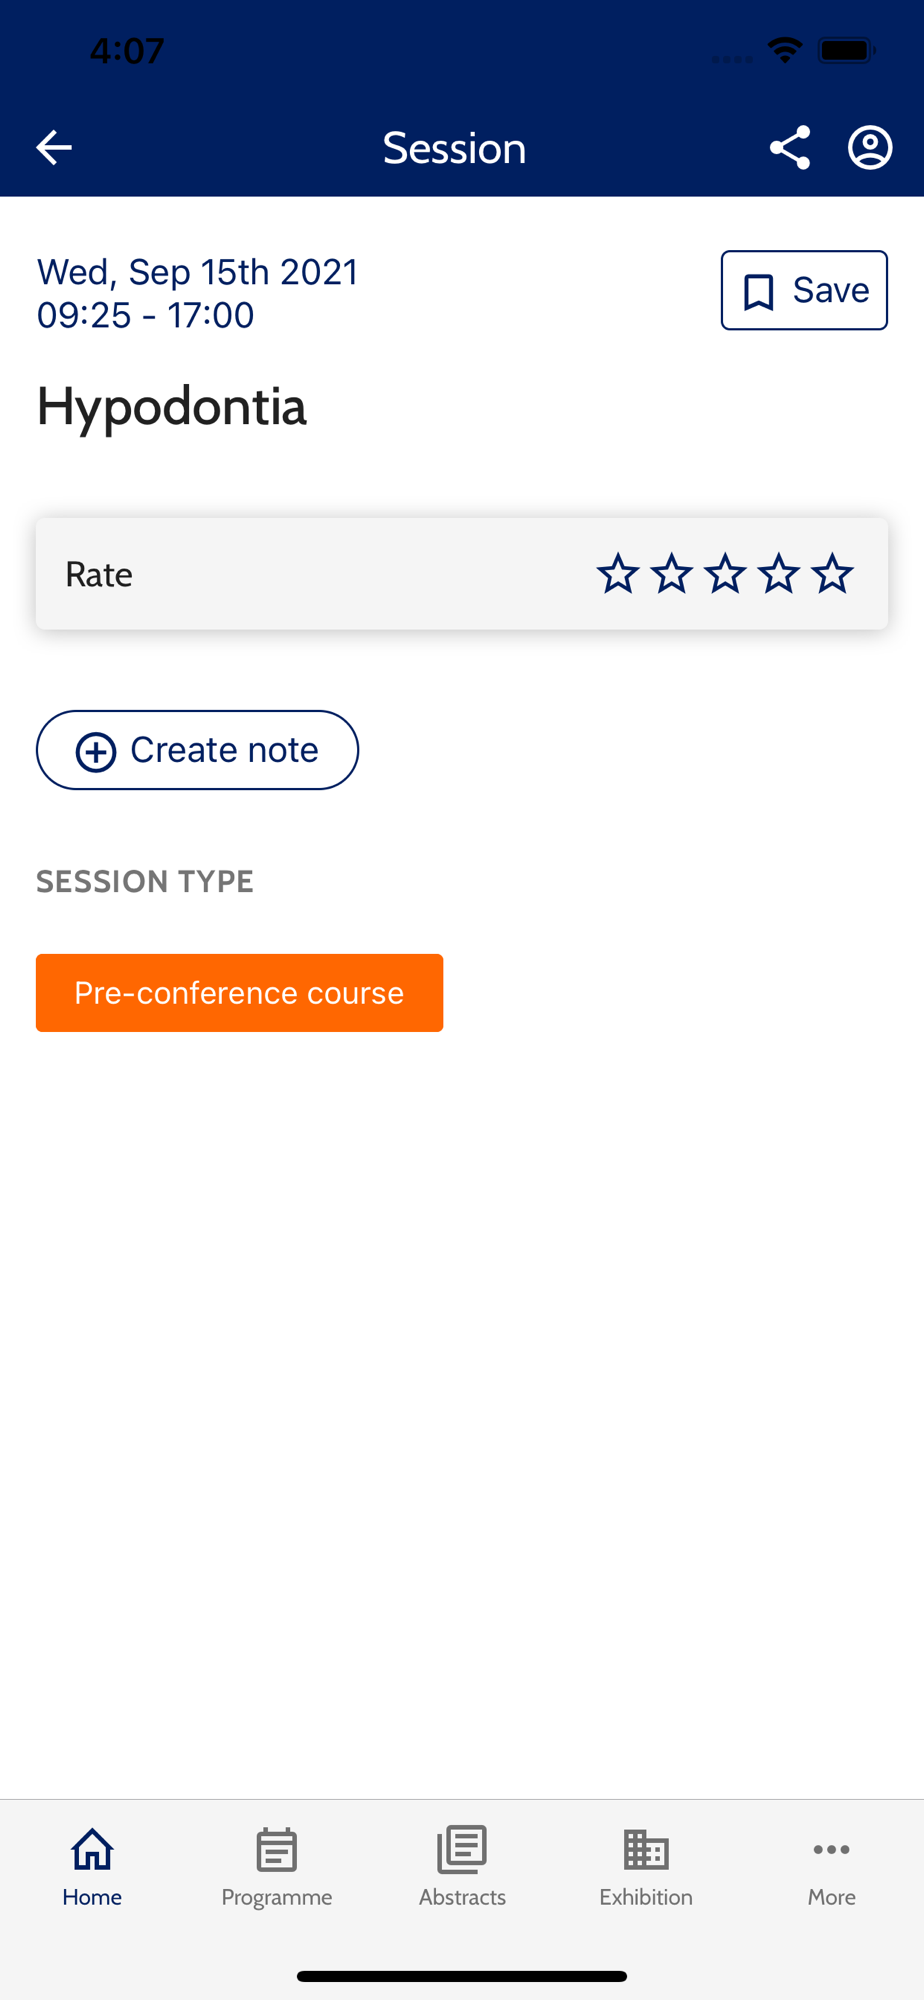Open the user profile icon

pyautogui.click(x=870, y=148)
